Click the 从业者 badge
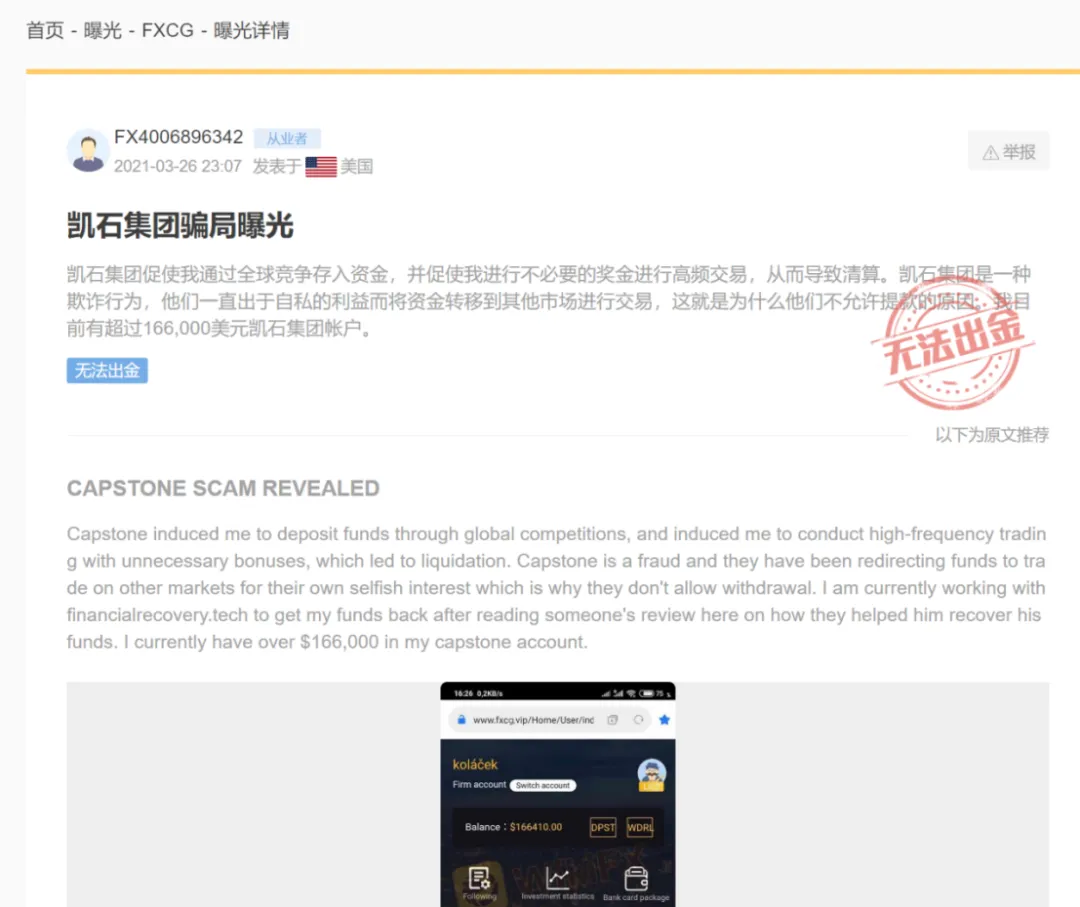This screenshot has height=907, width=1080. 287,138
